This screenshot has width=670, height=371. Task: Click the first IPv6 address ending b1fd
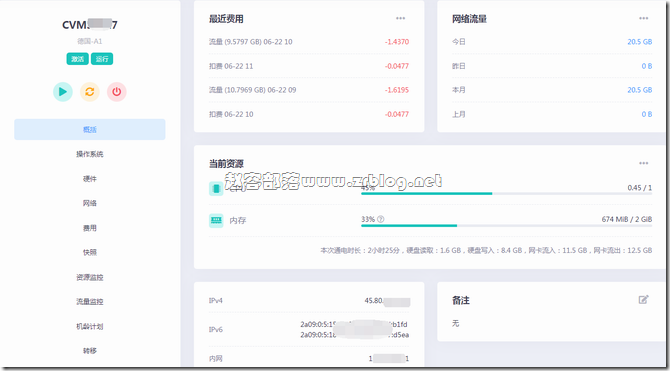(354, 324)
